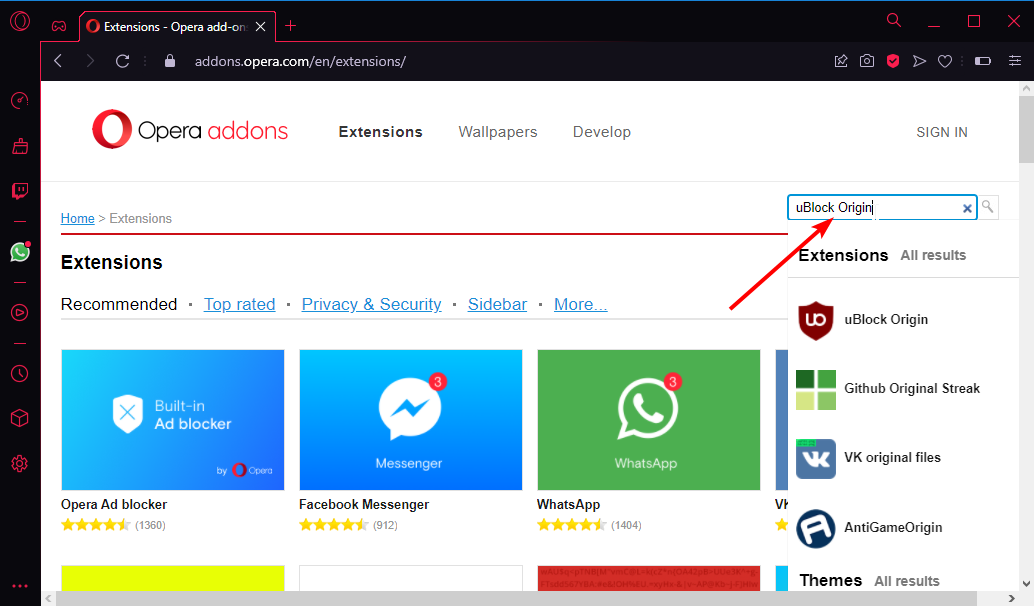Open Twitch in the sidebar
This screenshot has height=606, width=1034.
tap(20, 191)
